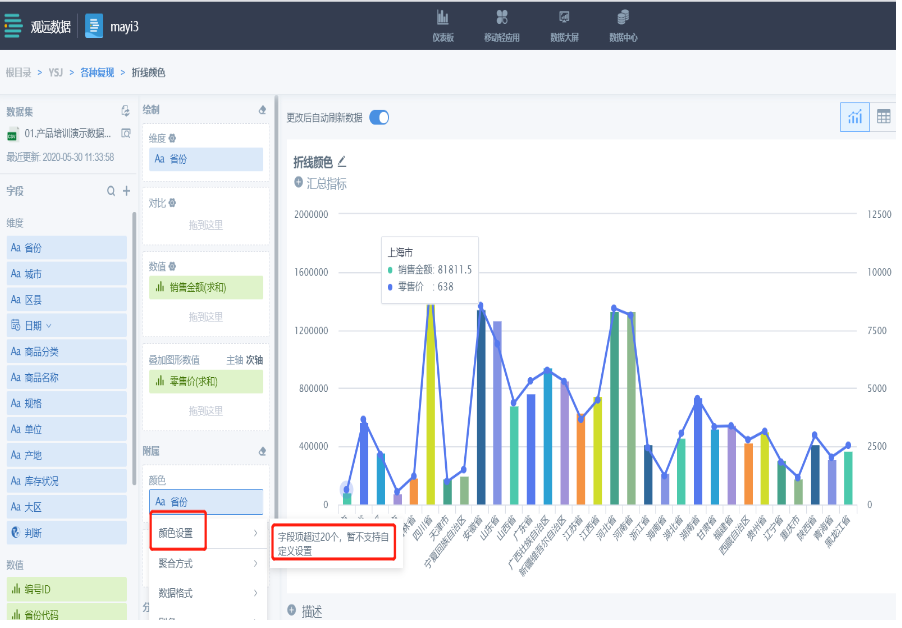Open 数值 settings gear icon

click(x=172, y=266)
